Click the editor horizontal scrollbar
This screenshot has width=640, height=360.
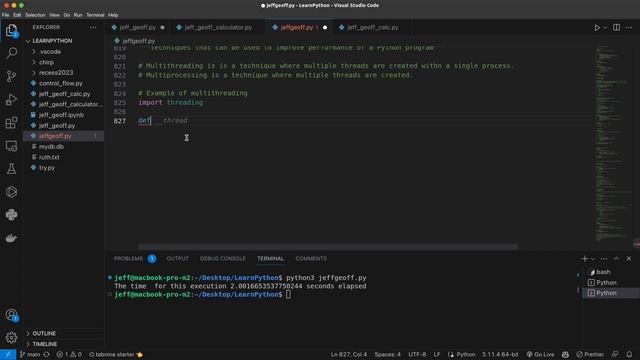[x=328, y=247]
